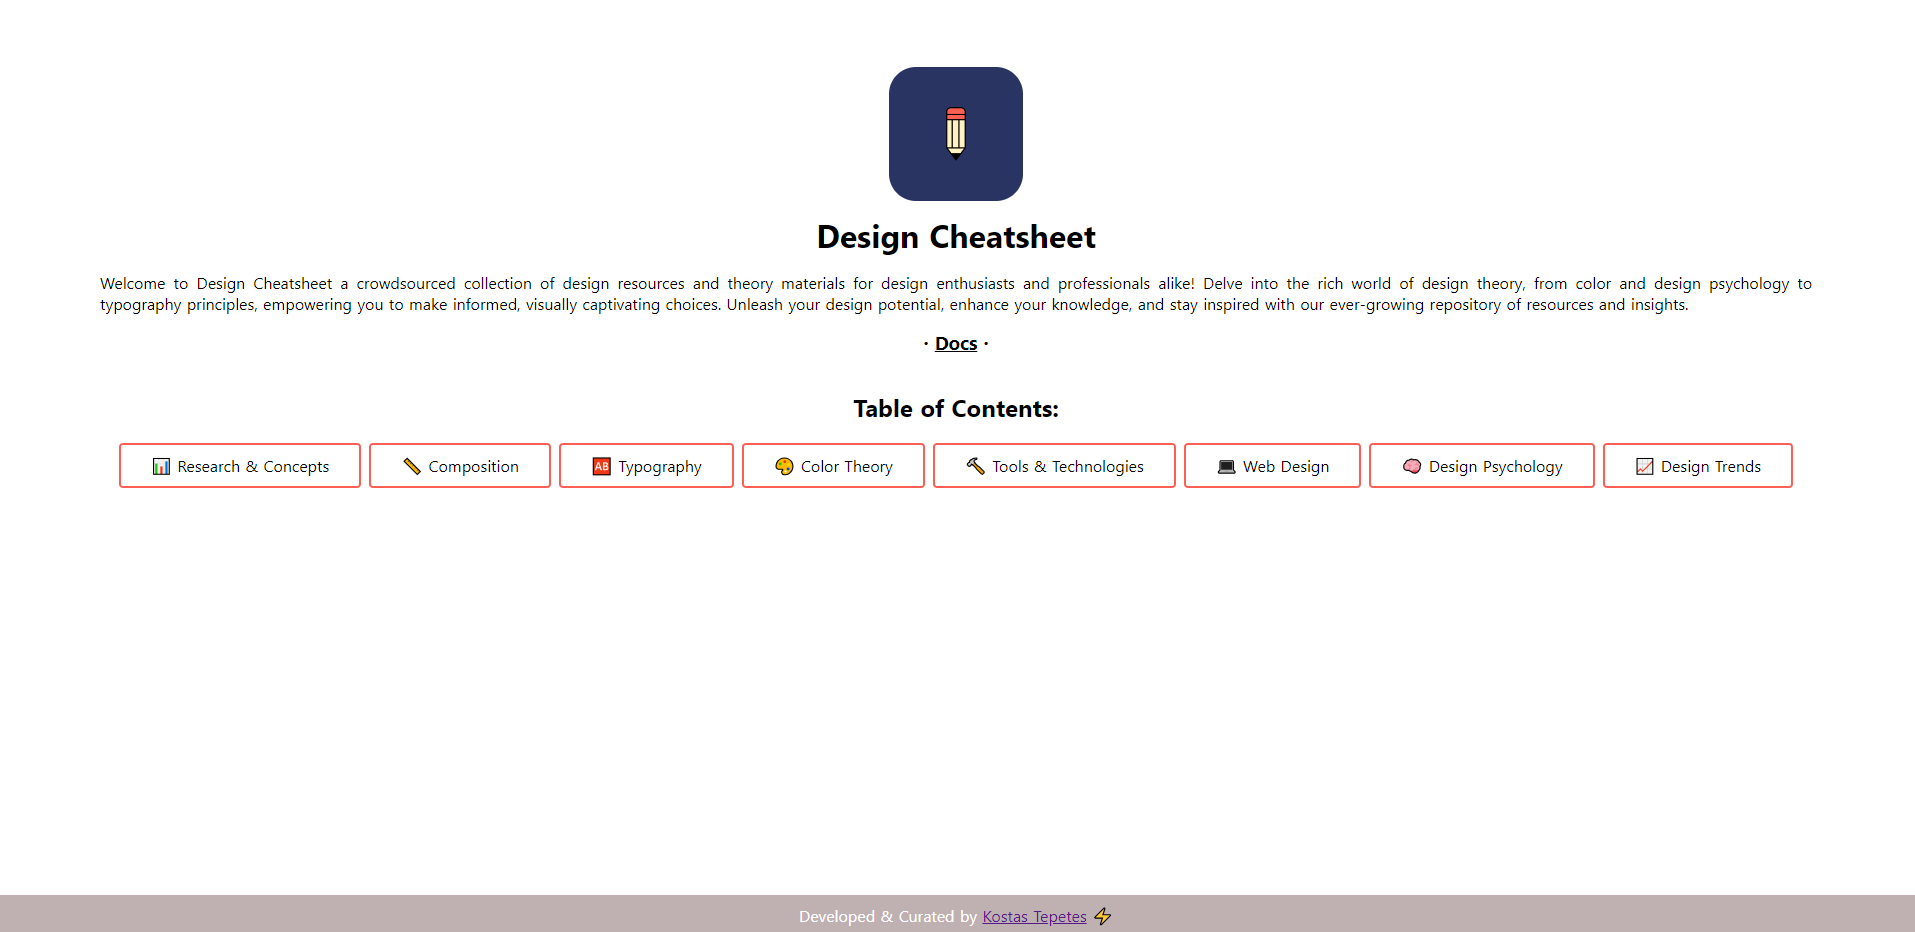Go to the Composition section
Viewport: 1915px width, 932px height.
click(460, 466)
